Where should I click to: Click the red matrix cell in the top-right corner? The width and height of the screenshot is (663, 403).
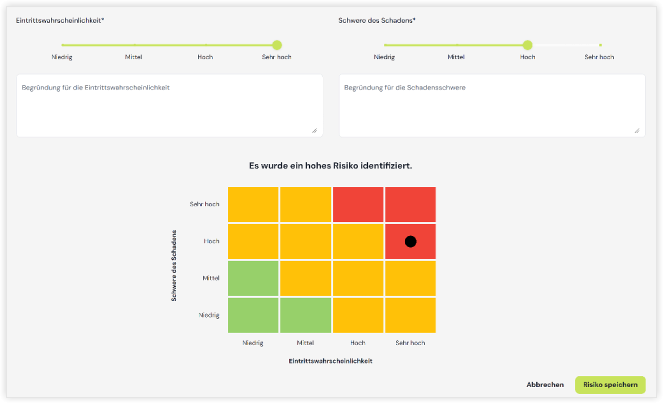(410, 204)
